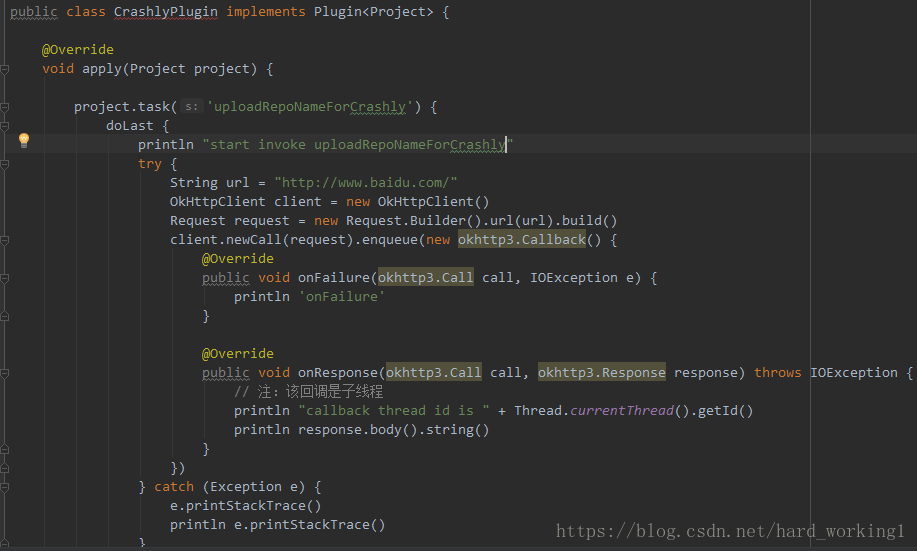Collapse the void apply method fold marker
The height and width of the screenshot is (551, 917).
[5, 70]
